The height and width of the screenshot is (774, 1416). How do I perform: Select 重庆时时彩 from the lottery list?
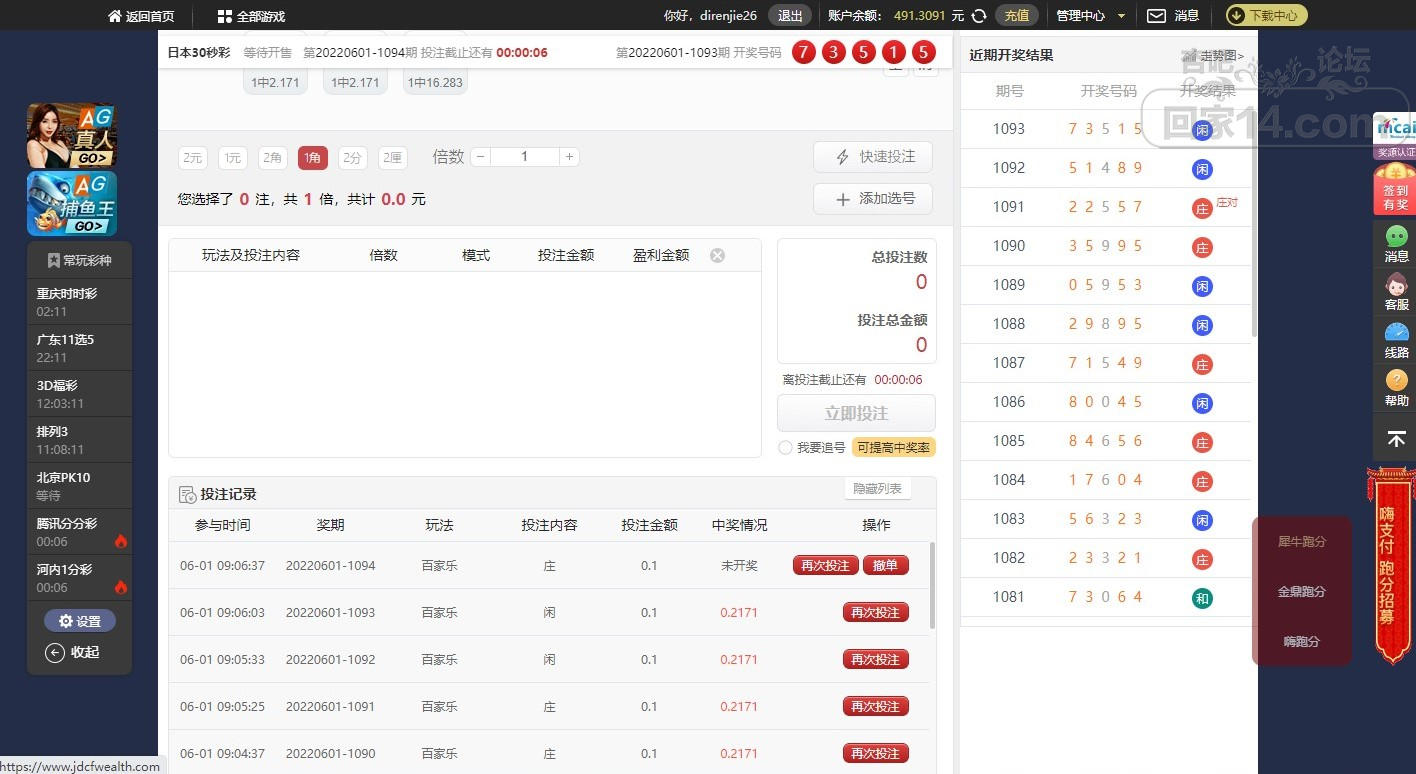coord(79,301)
